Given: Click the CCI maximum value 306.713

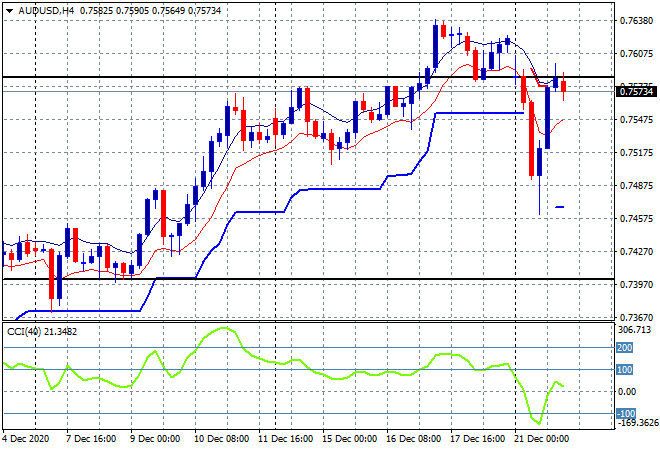Looking at the screenshot, I should [634, 330].
